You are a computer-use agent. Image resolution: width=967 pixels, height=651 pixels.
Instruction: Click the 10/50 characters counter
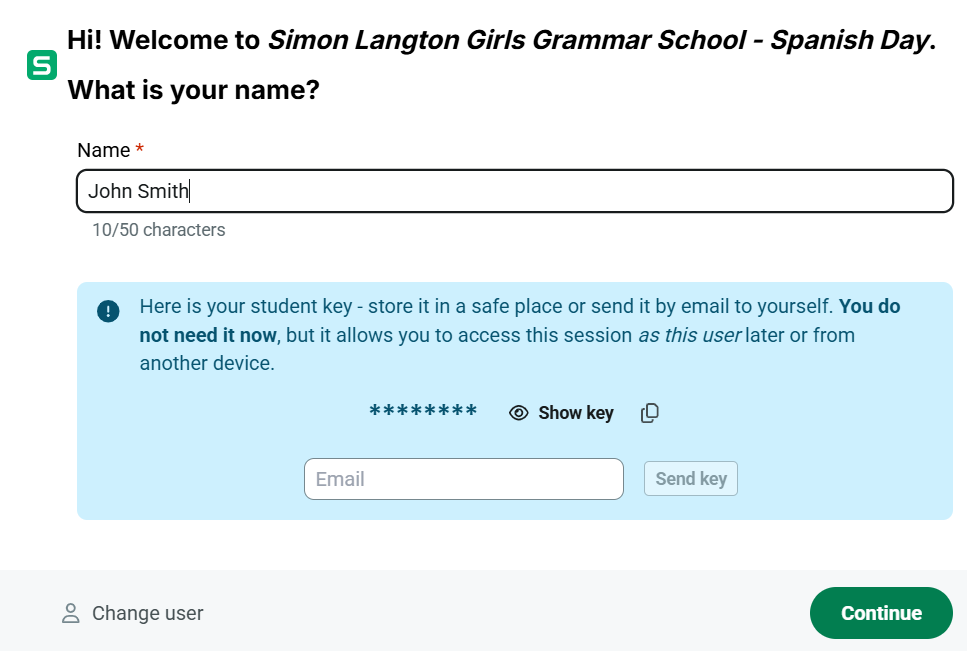click(x=158, y=230)
